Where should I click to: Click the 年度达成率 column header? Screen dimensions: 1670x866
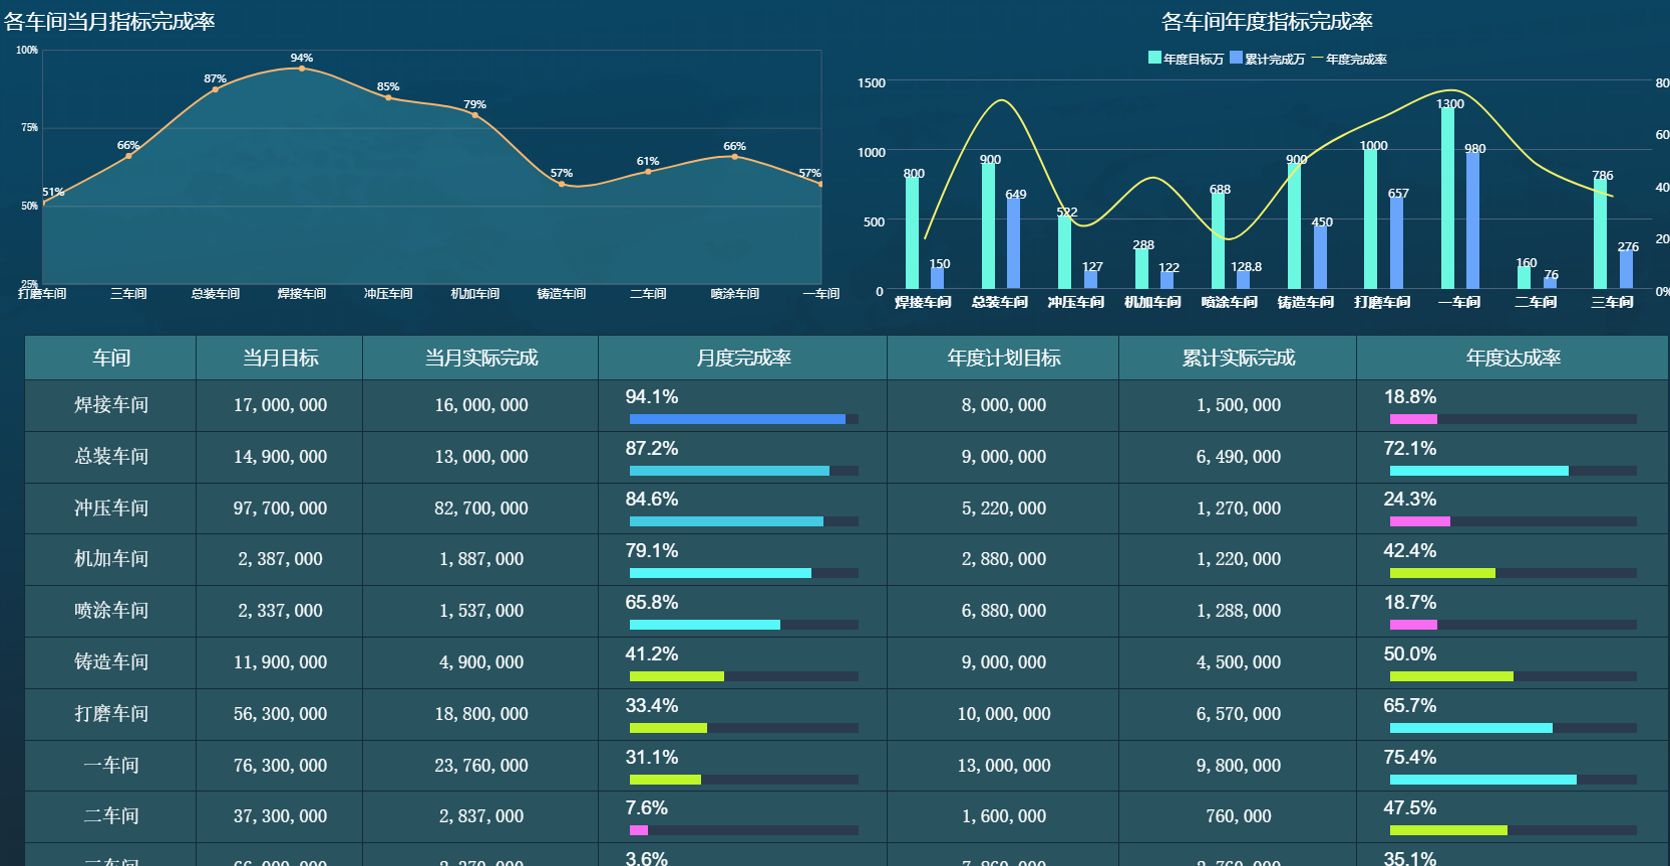point(1512,358)
